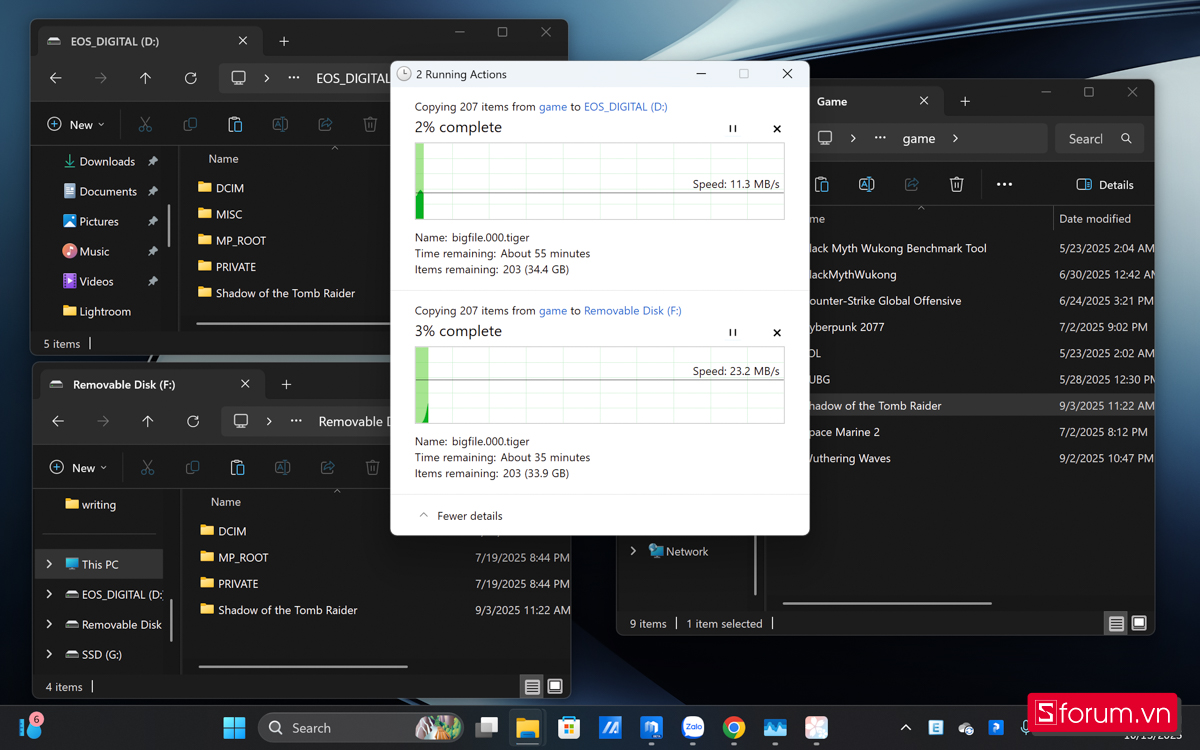Expand the This PC tree node
Image resolution: width=1200 pixels, height=750 pixels.
[x=49, y=564]
